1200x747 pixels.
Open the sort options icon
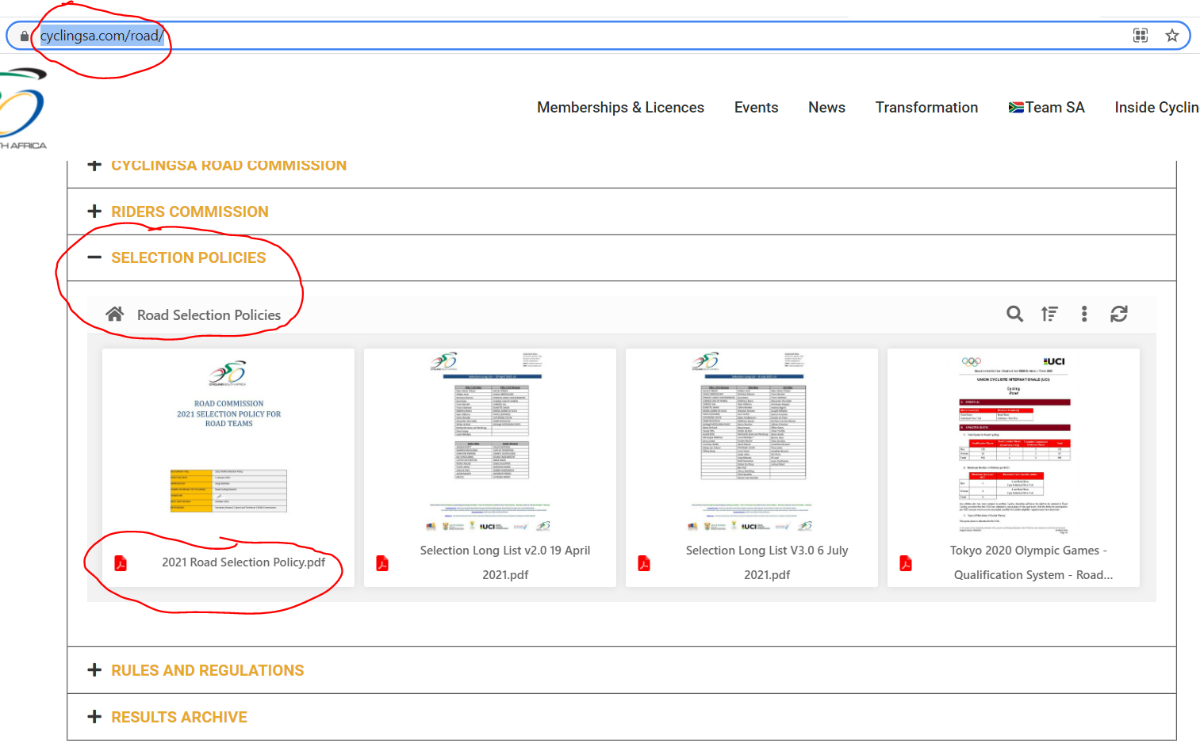[x=1049, y=314]
